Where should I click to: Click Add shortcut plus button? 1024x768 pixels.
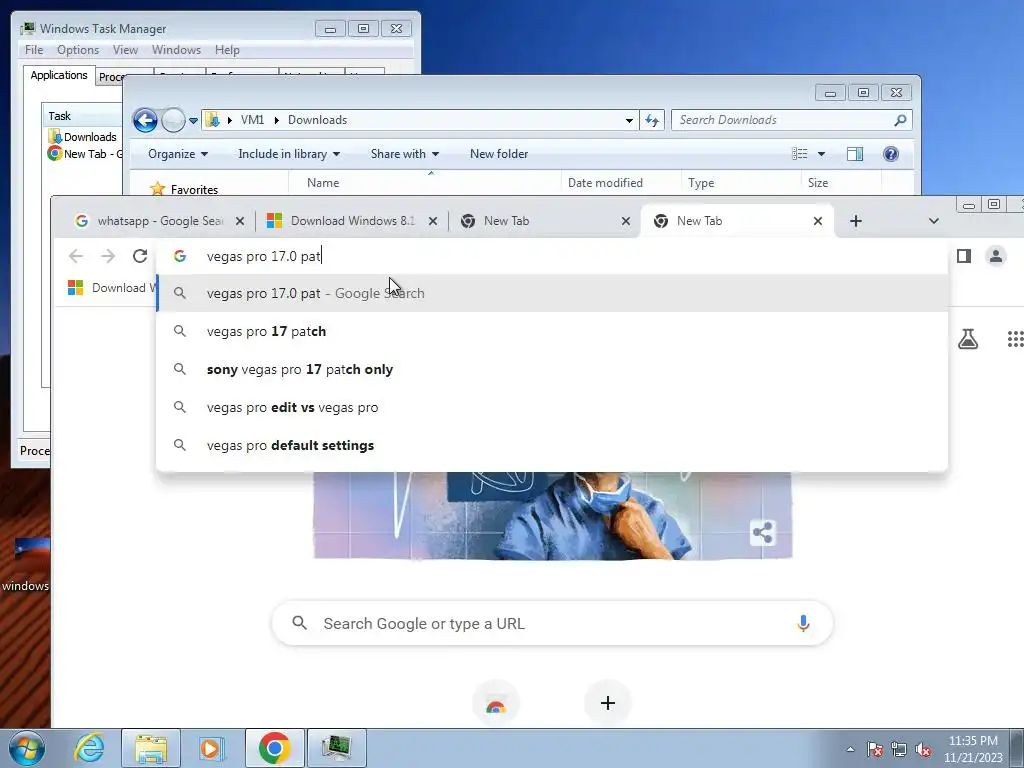pyautogui.click(x=607, y=703)
